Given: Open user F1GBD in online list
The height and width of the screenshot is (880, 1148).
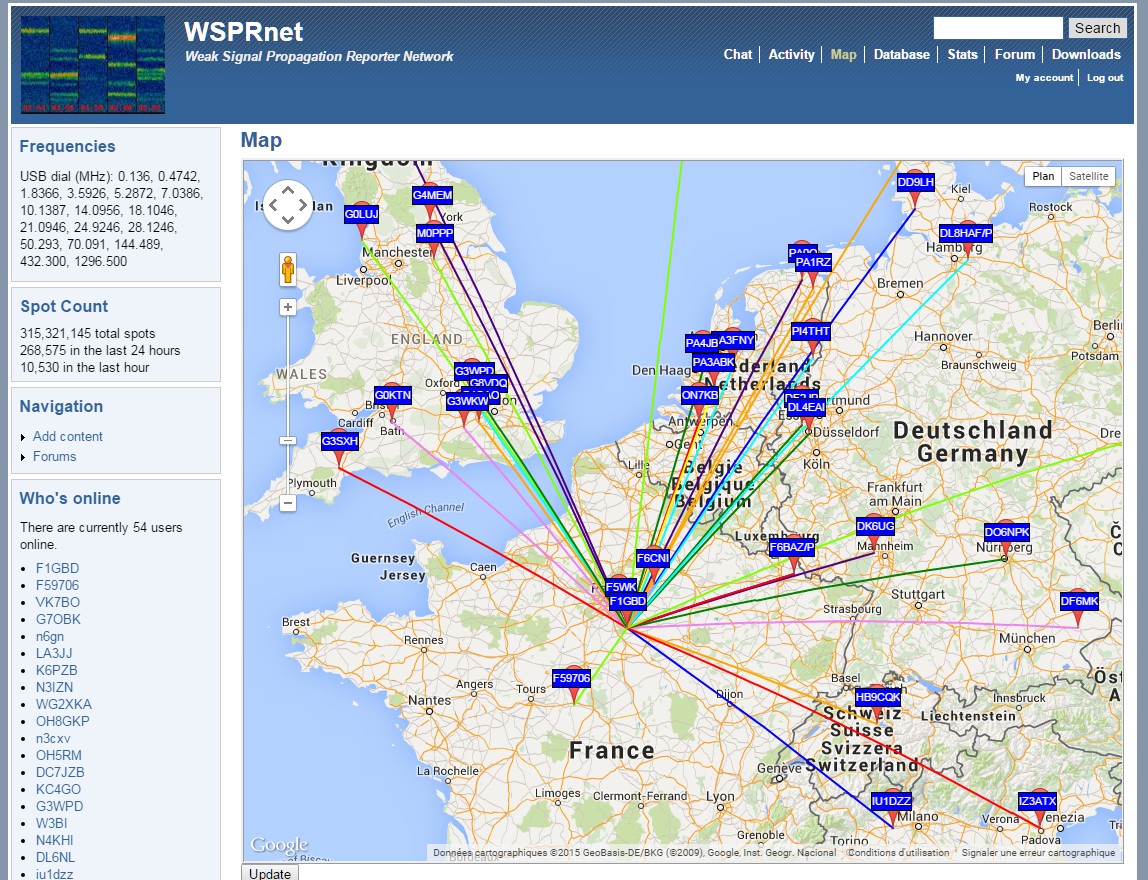Looking at the screenshot, I should click(57, 568).
